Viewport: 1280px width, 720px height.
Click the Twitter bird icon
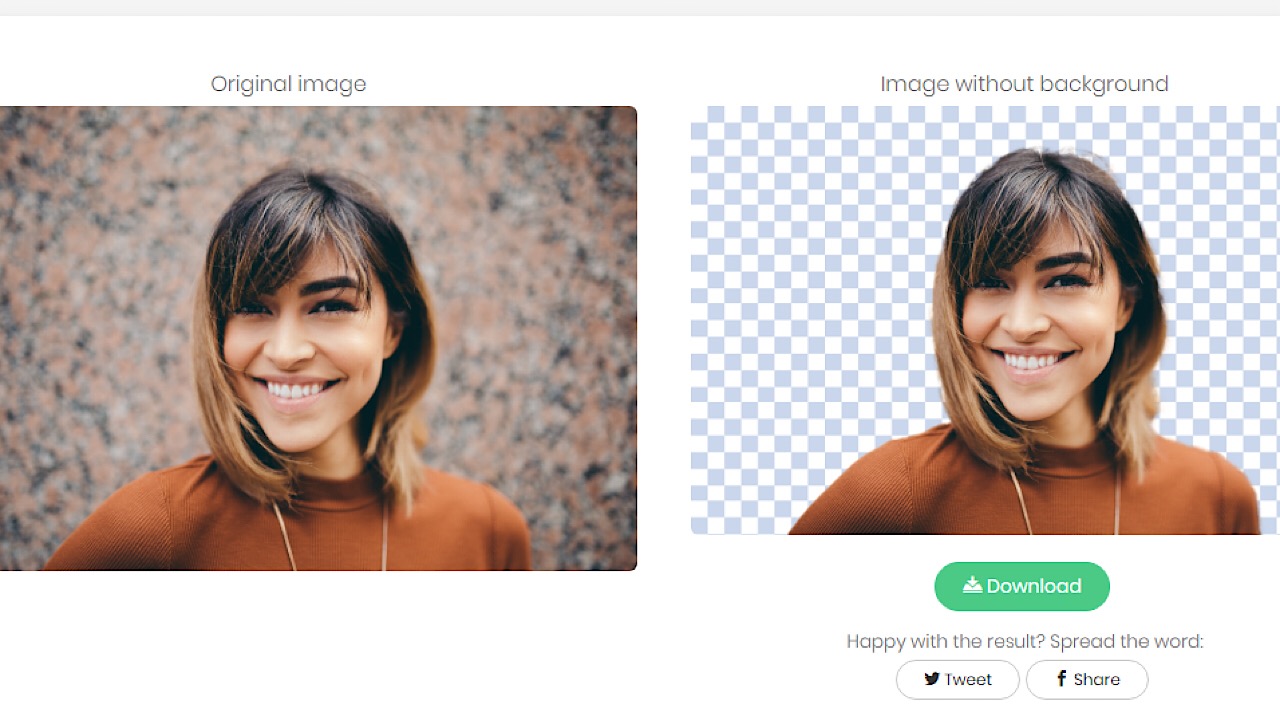tap(932, 679)
